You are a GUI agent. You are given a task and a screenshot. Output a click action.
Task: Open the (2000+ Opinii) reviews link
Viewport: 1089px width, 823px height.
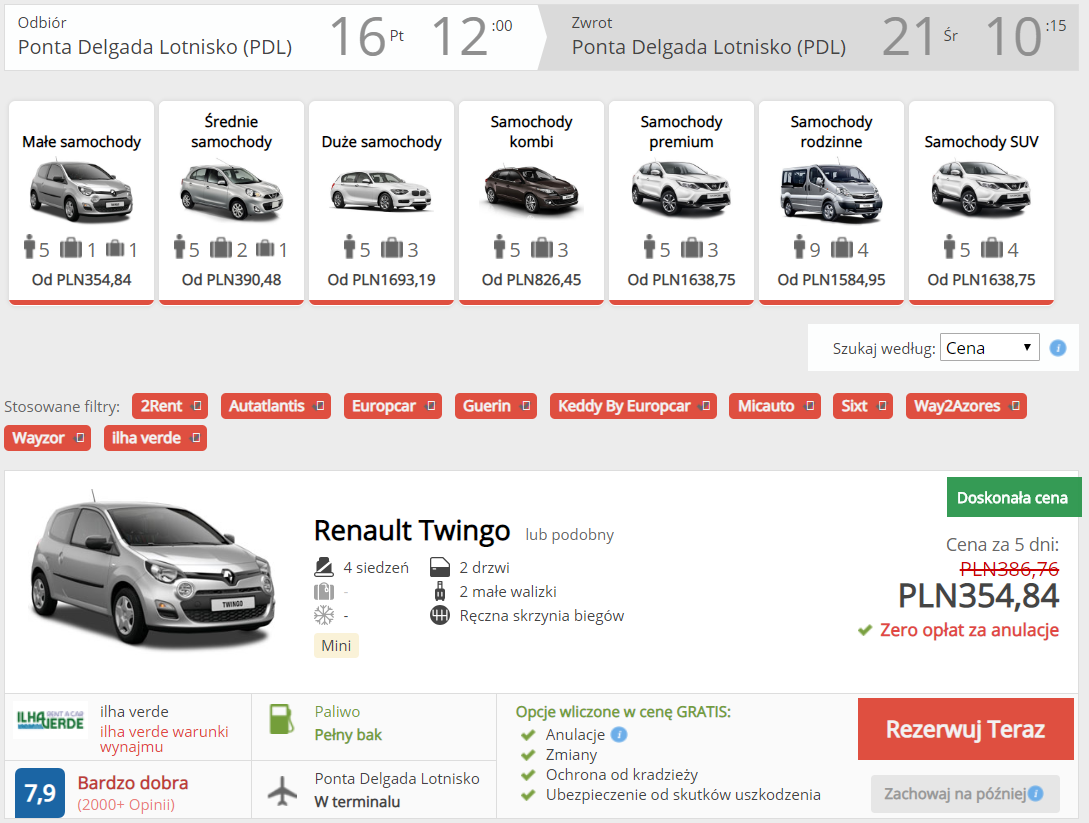click(126, 804)
